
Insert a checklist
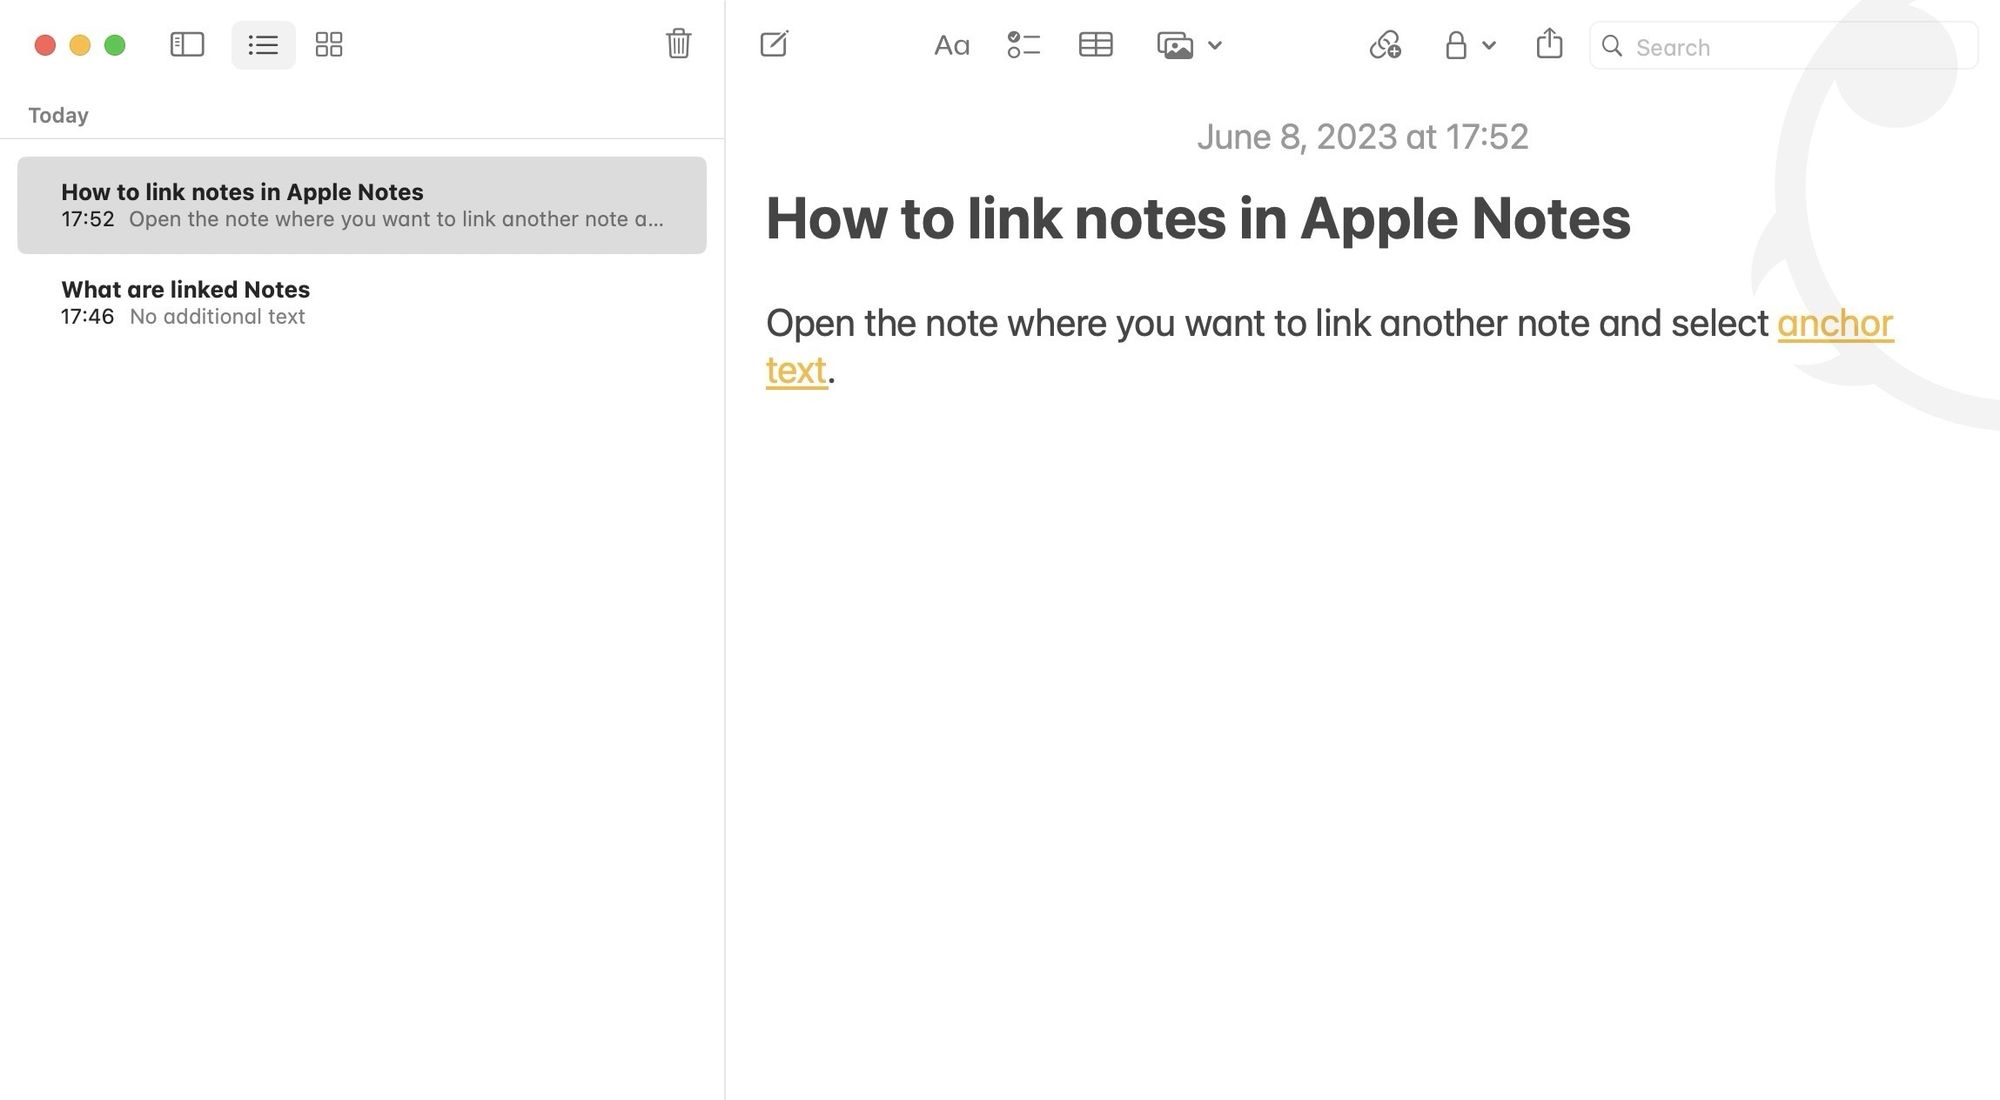pyautogui.click(x=1023, y=45)
